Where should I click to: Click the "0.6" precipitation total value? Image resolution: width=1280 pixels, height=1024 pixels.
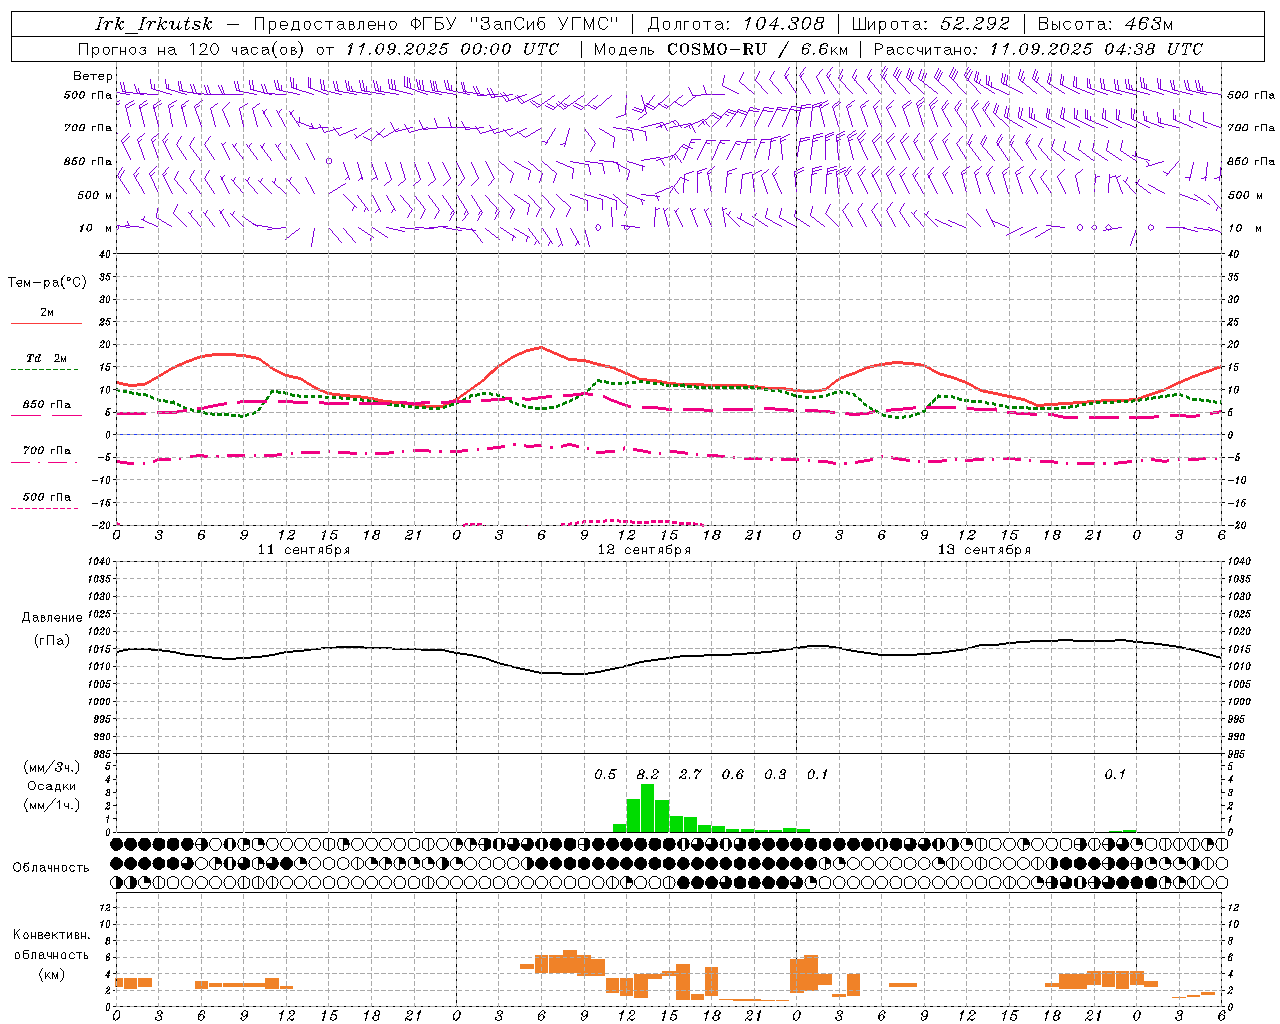tap(732, 774)
